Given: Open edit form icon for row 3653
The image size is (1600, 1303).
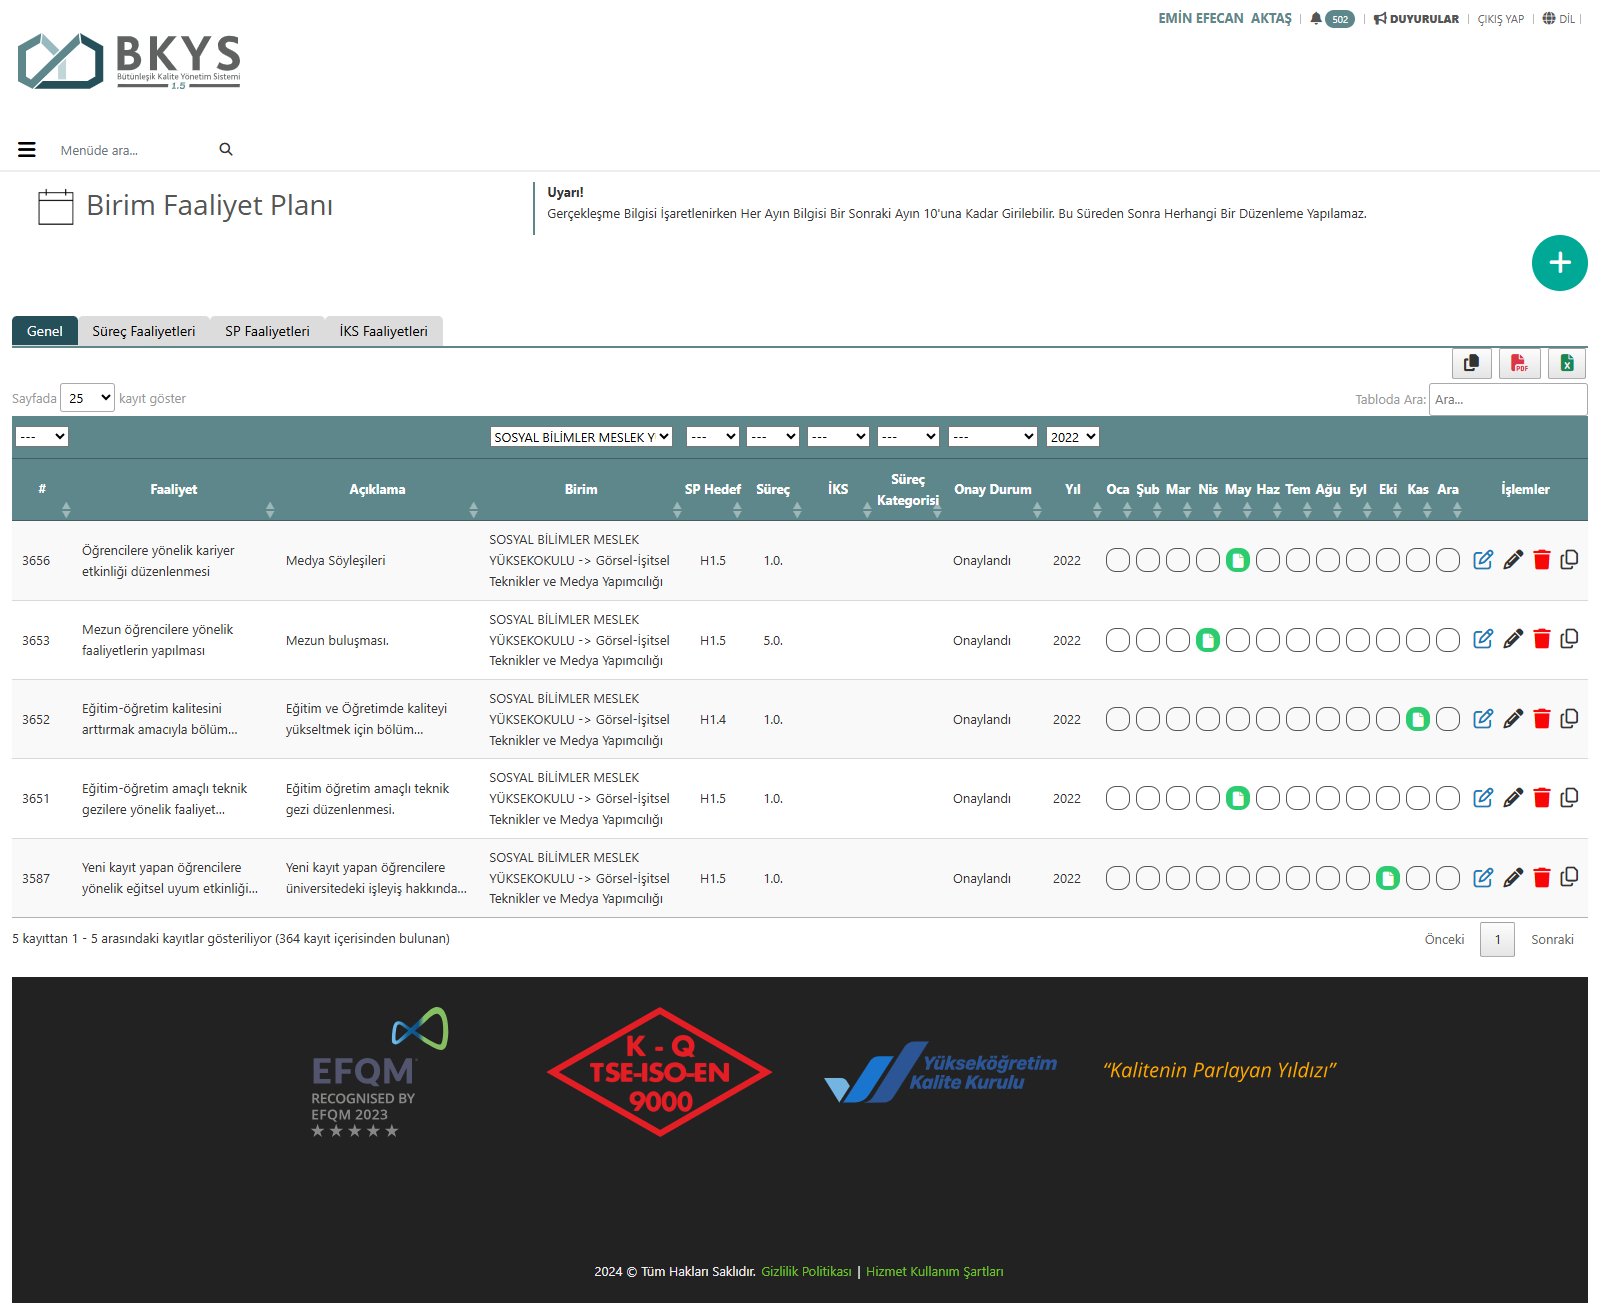Looking at the screenshot, I should 1483,639.
